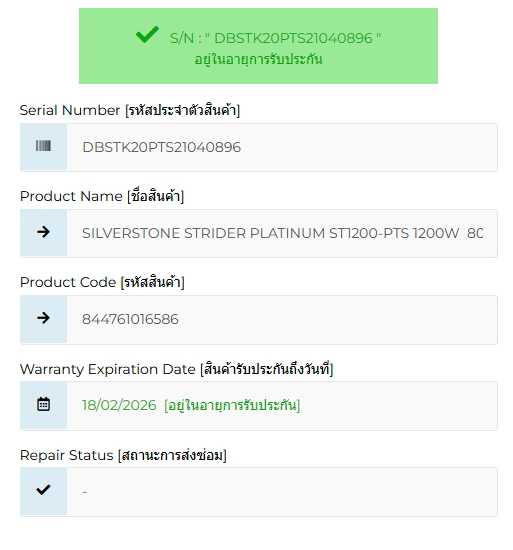Click the green success alert box background

pos(258,46)
